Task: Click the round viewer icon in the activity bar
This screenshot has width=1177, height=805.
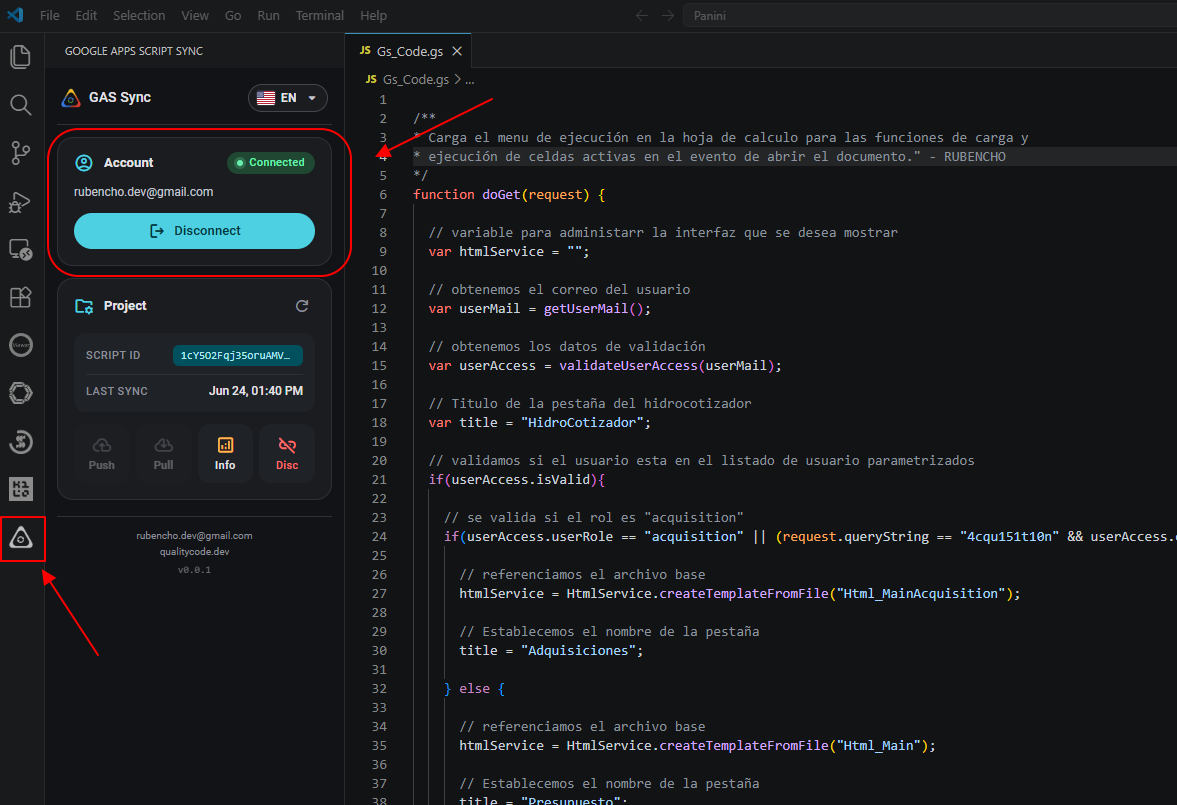Action: pos(20,345)
